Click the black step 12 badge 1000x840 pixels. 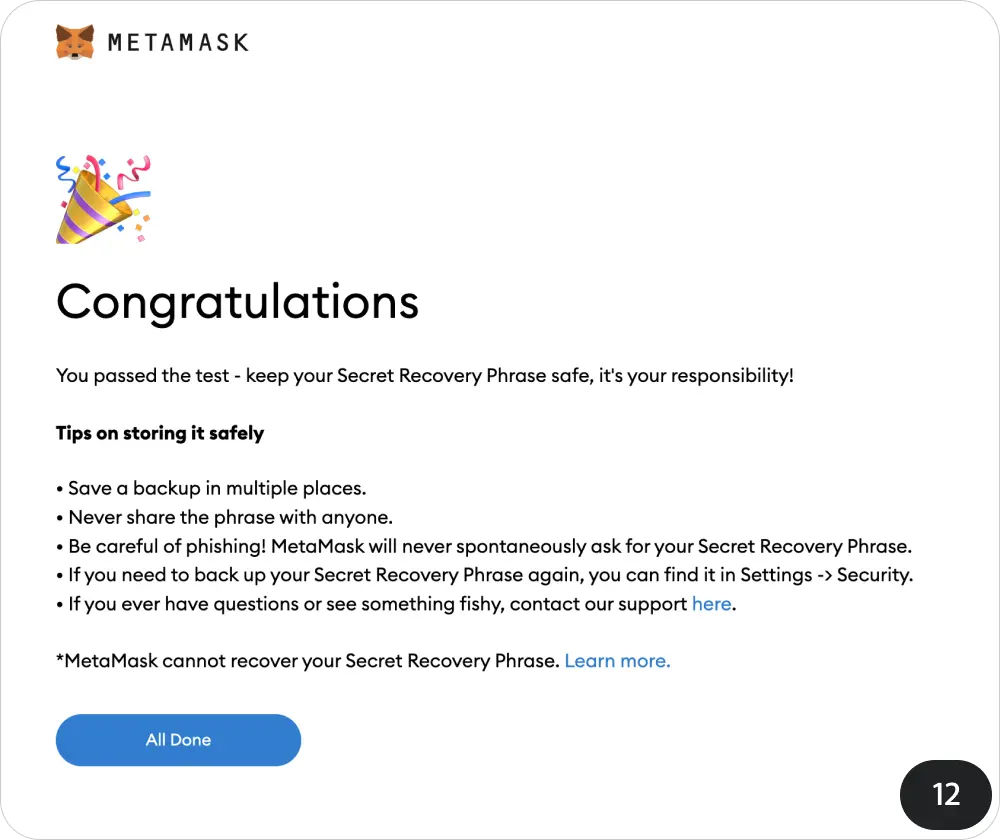pyautogui.click(x=945, y=794)
